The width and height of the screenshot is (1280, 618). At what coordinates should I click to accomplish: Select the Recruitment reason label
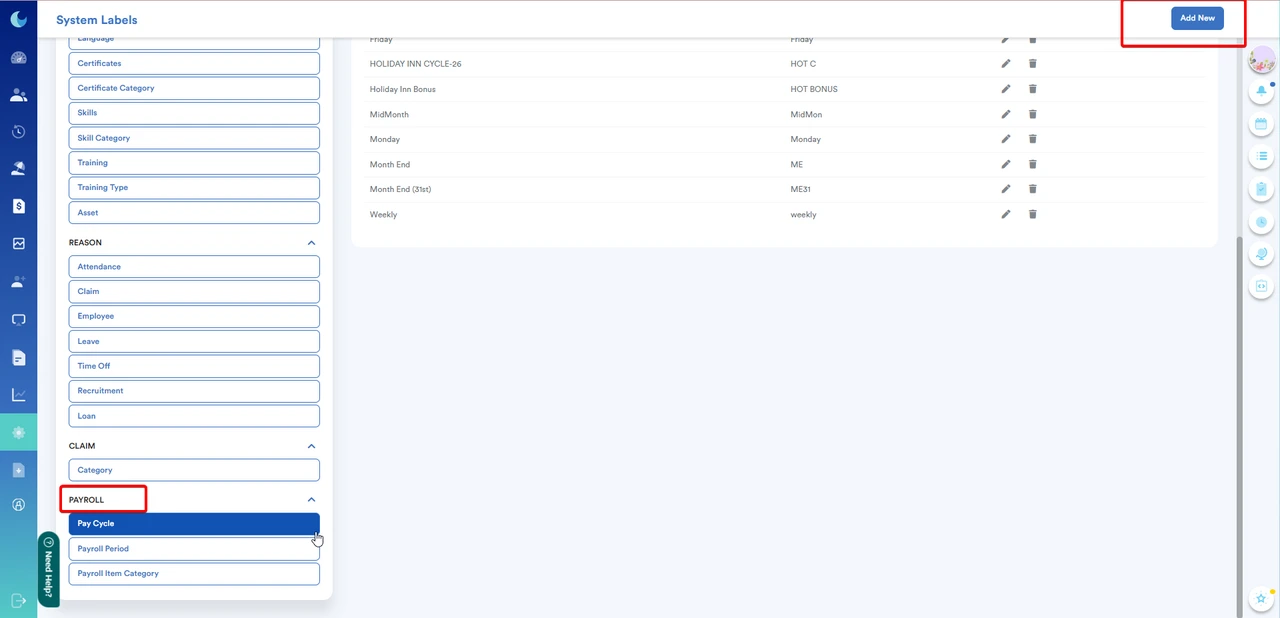(194, 391)
